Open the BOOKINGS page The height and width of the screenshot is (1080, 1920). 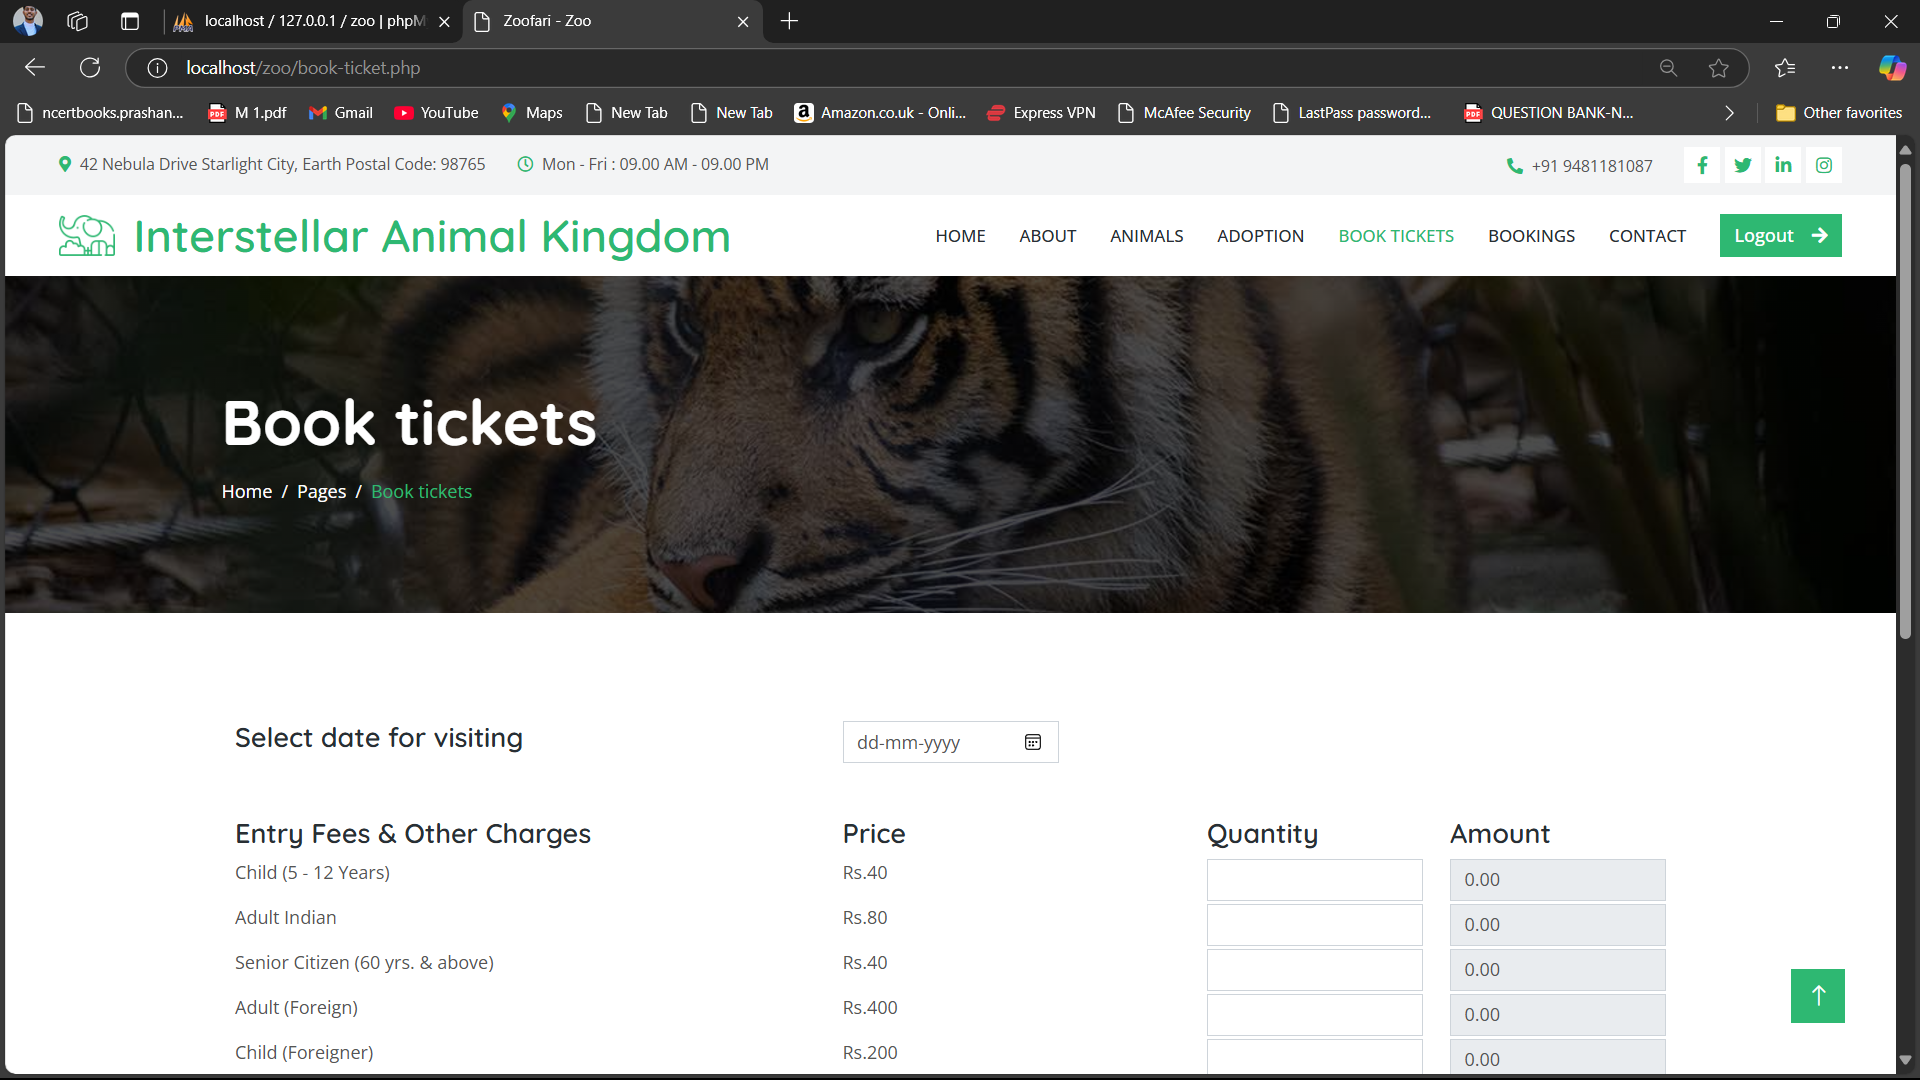coord(1531,236)
